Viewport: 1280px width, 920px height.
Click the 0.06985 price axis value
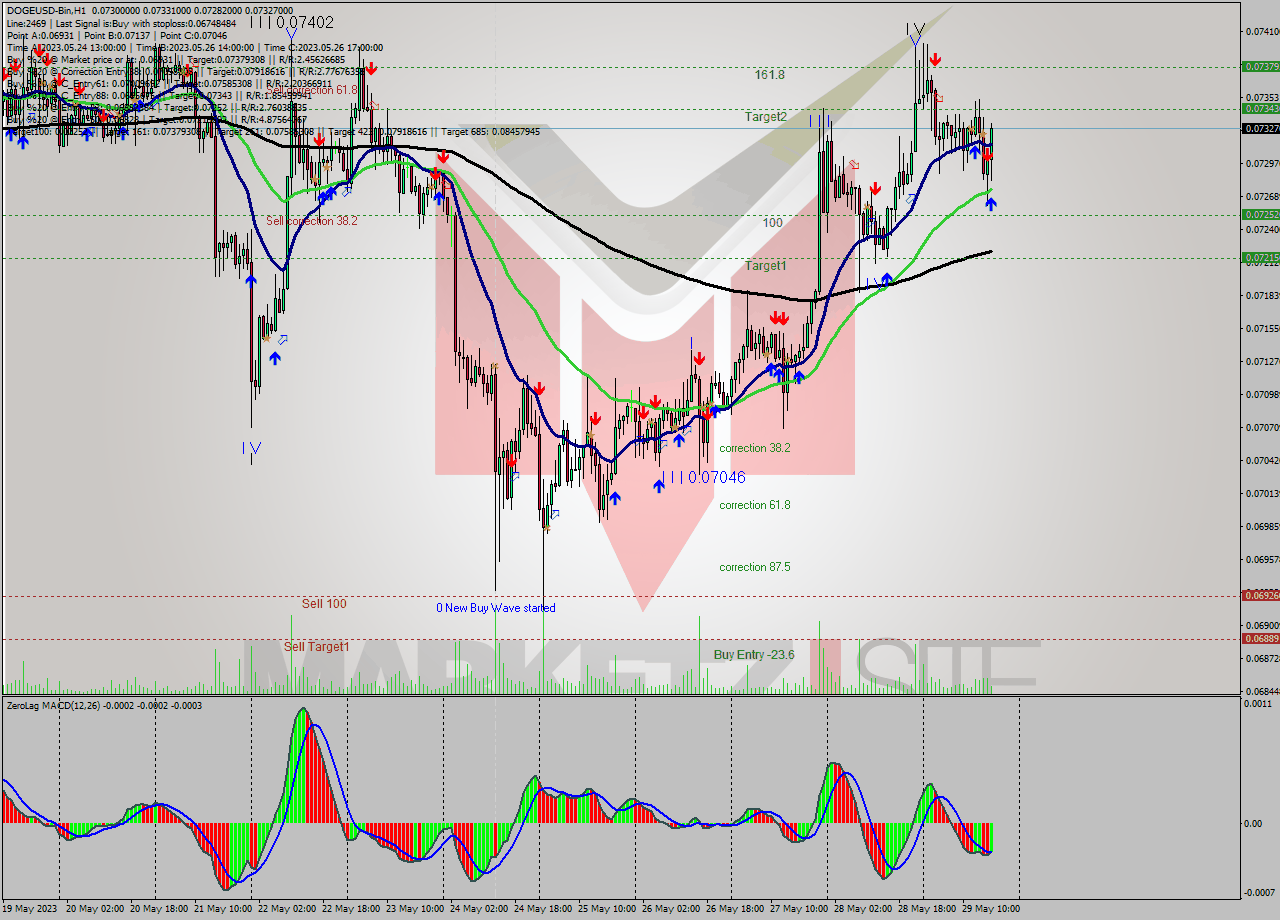click(1260, 526)
